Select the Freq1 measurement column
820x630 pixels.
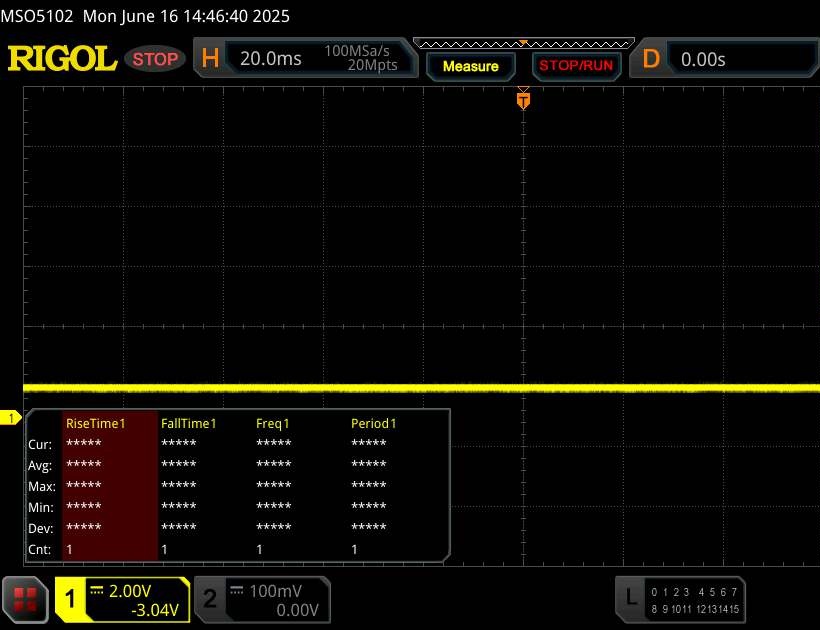tap(273, 424)
